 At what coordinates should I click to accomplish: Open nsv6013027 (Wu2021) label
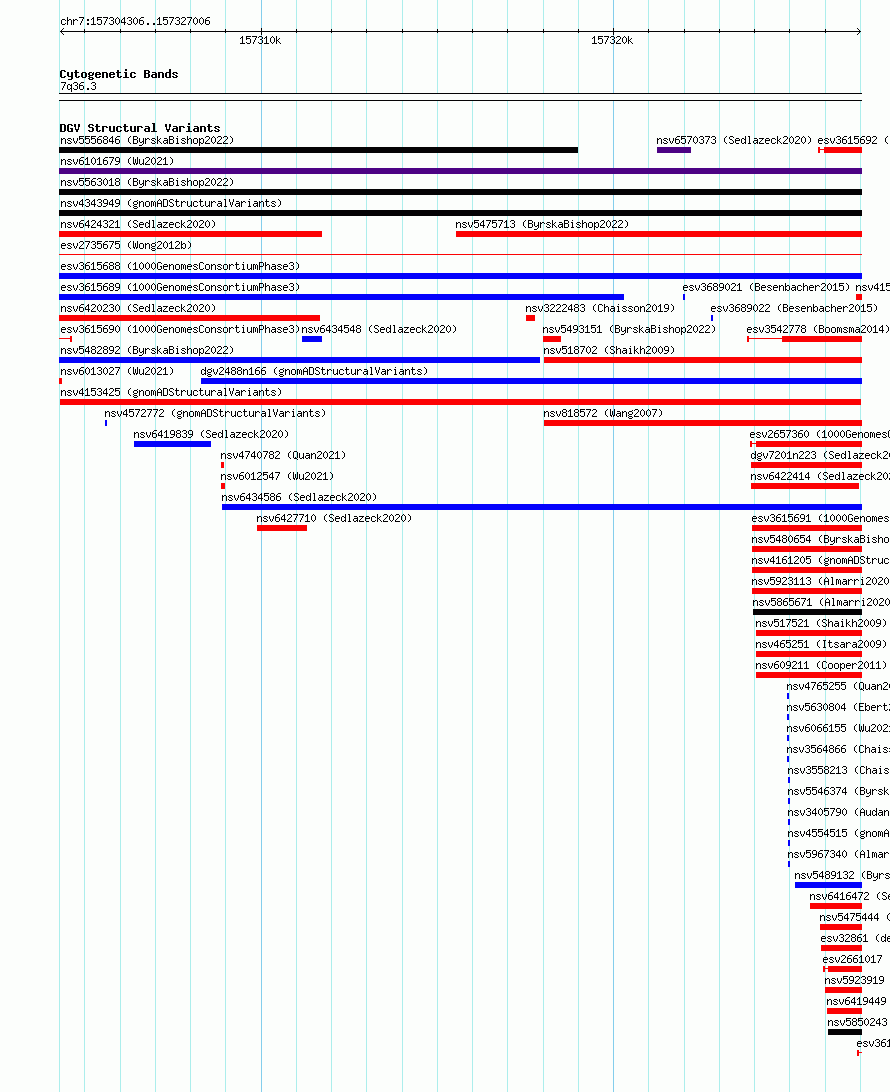[x=117, y=371]
